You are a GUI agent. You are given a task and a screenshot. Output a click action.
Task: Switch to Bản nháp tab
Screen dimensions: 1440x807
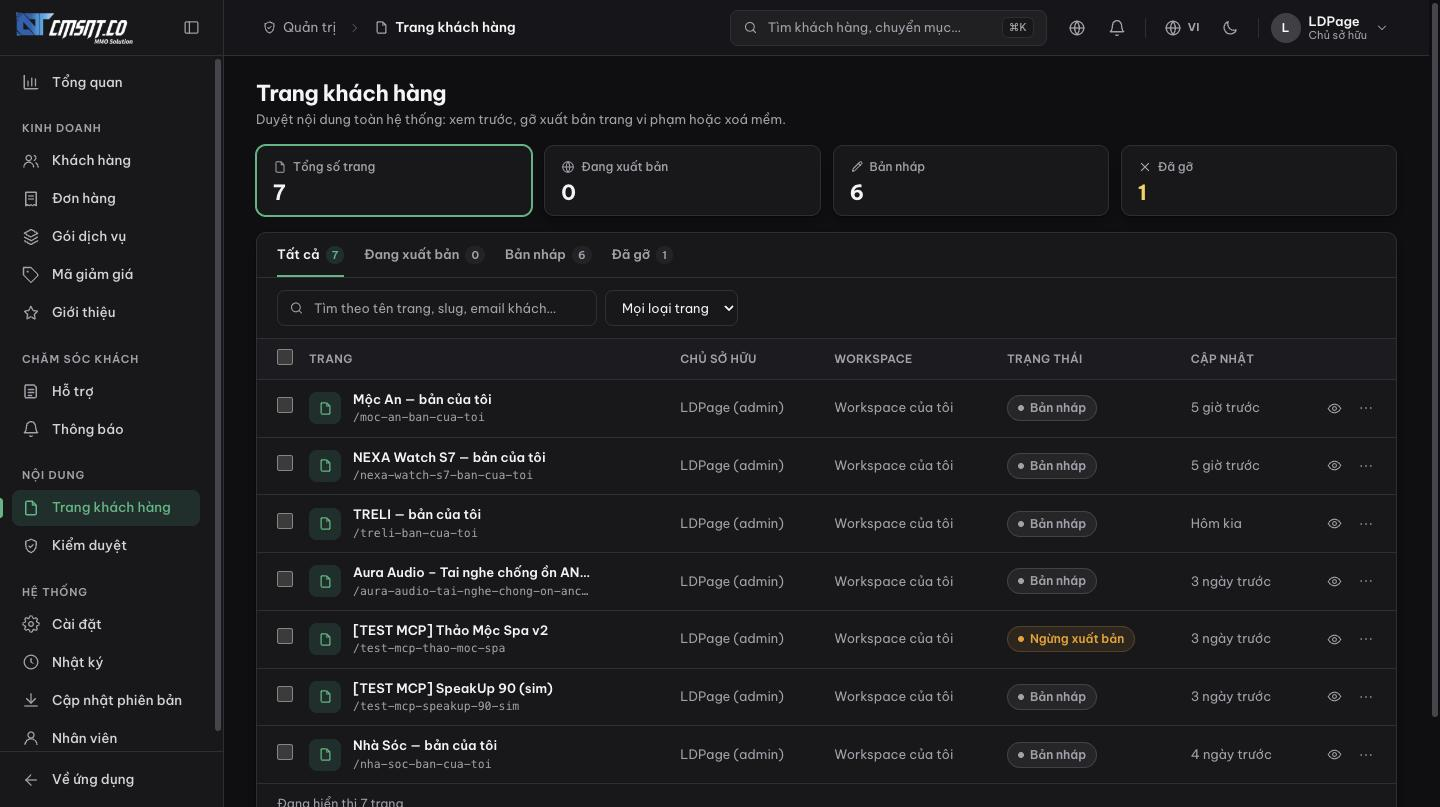(x=548, y=255)
